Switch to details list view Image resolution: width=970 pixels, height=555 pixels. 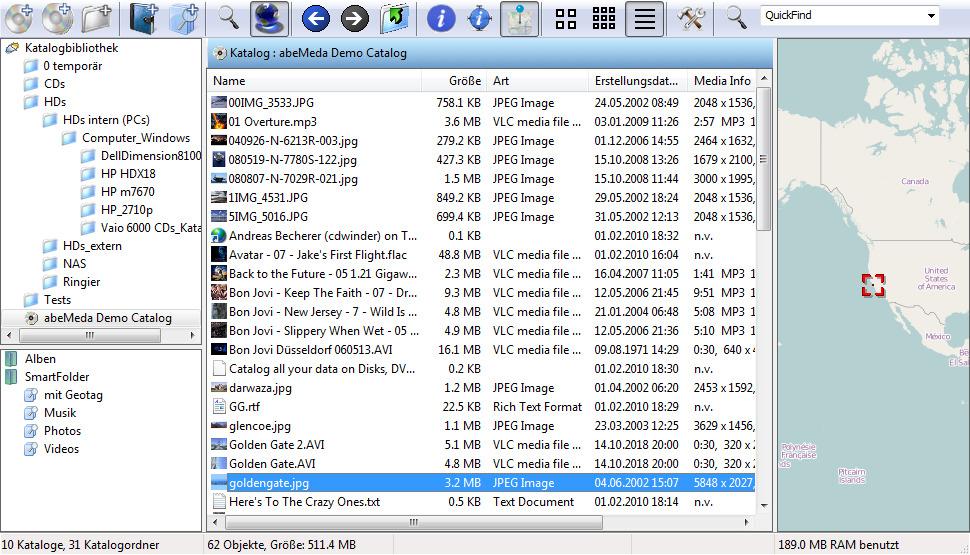645,17
